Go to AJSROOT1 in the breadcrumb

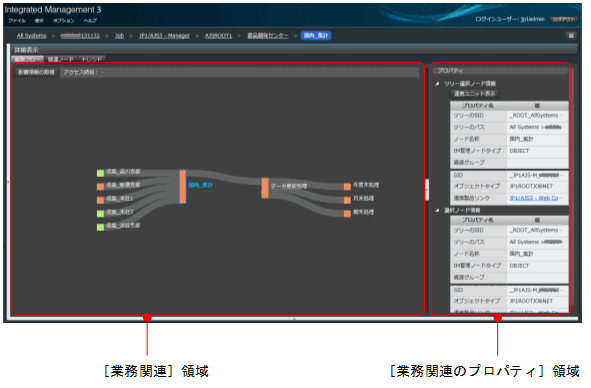219,36
